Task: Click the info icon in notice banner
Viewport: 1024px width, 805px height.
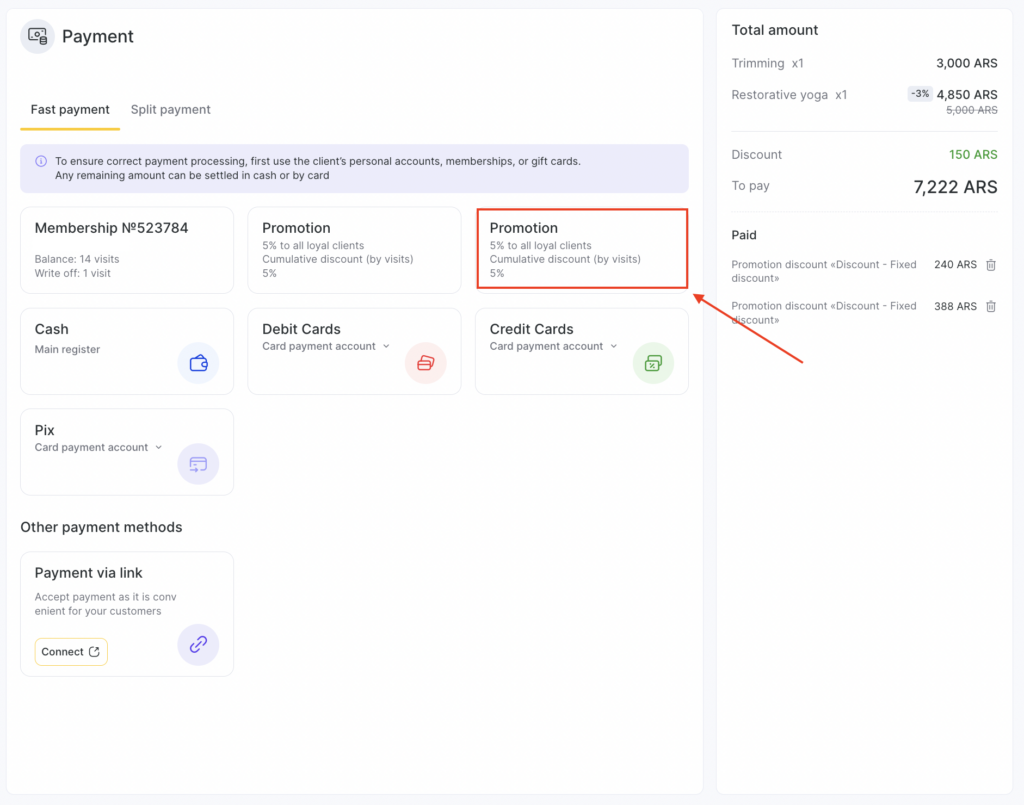Action: coord(41,161)
